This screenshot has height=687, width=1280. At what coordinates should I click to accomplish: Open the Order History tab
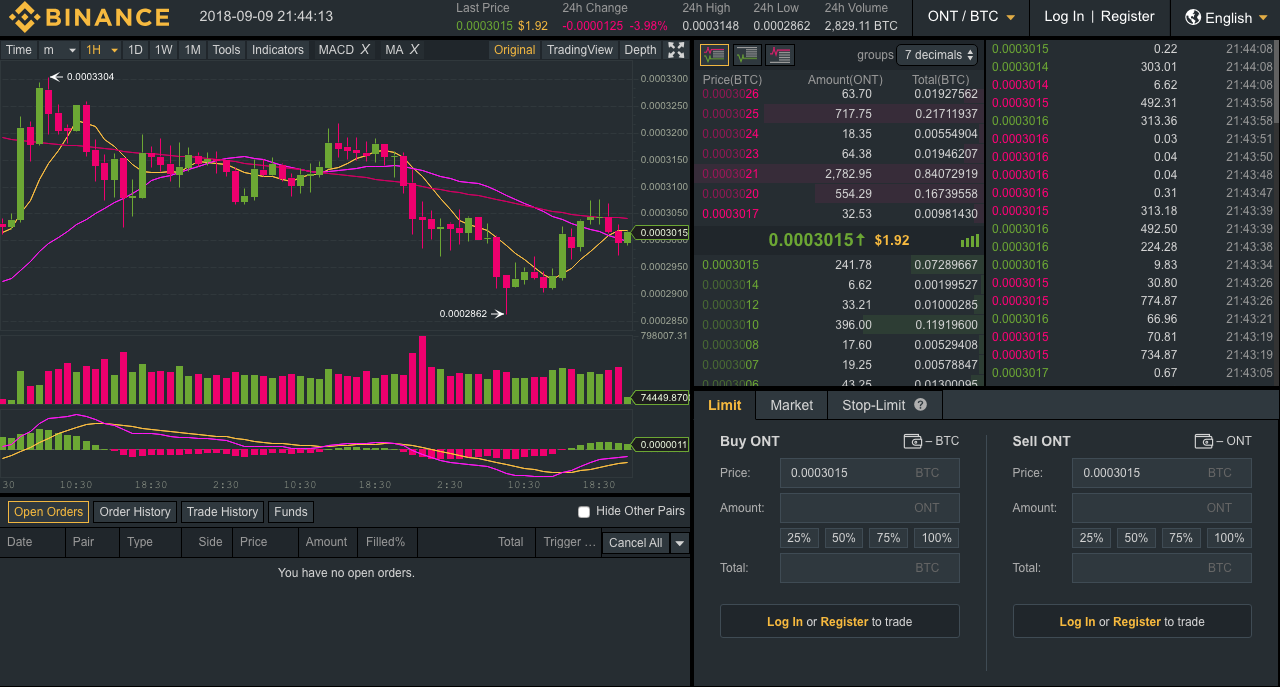[x=135, y=512]
